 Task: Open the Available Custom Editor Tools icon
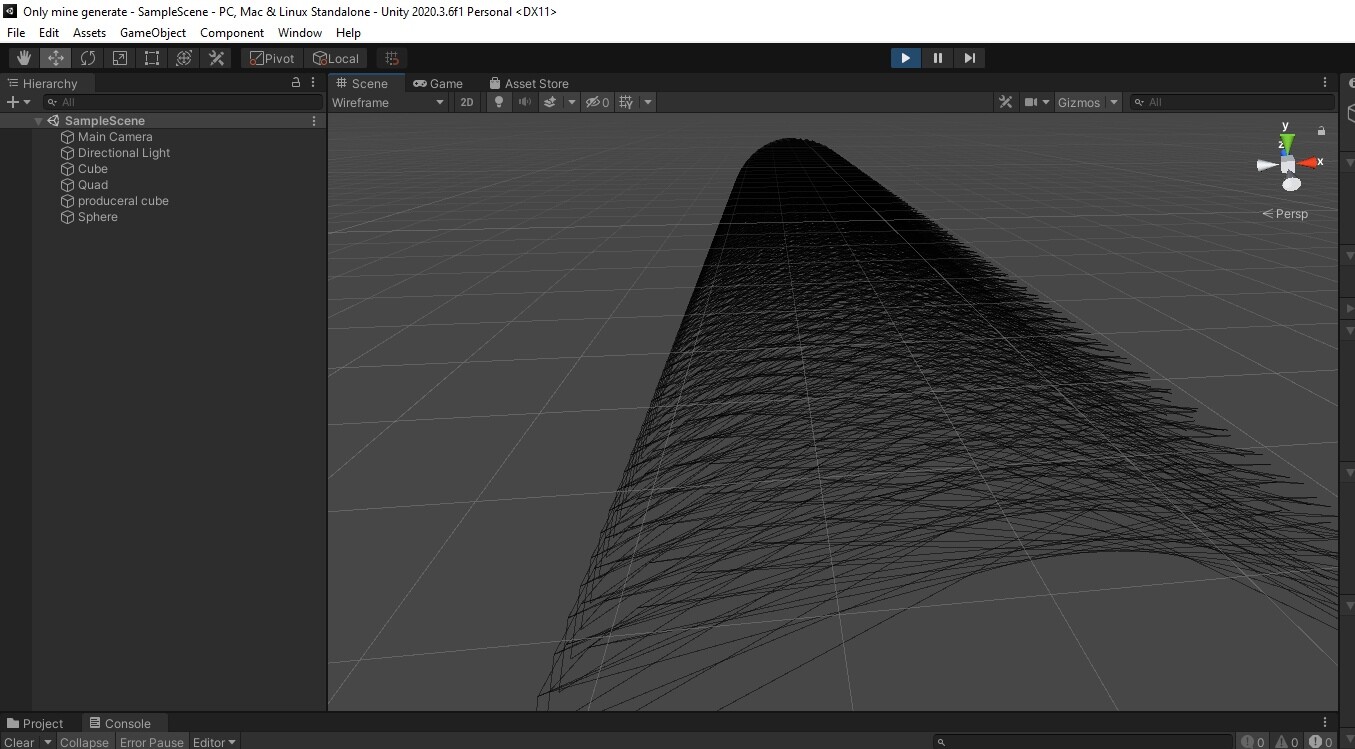(216, 57)
